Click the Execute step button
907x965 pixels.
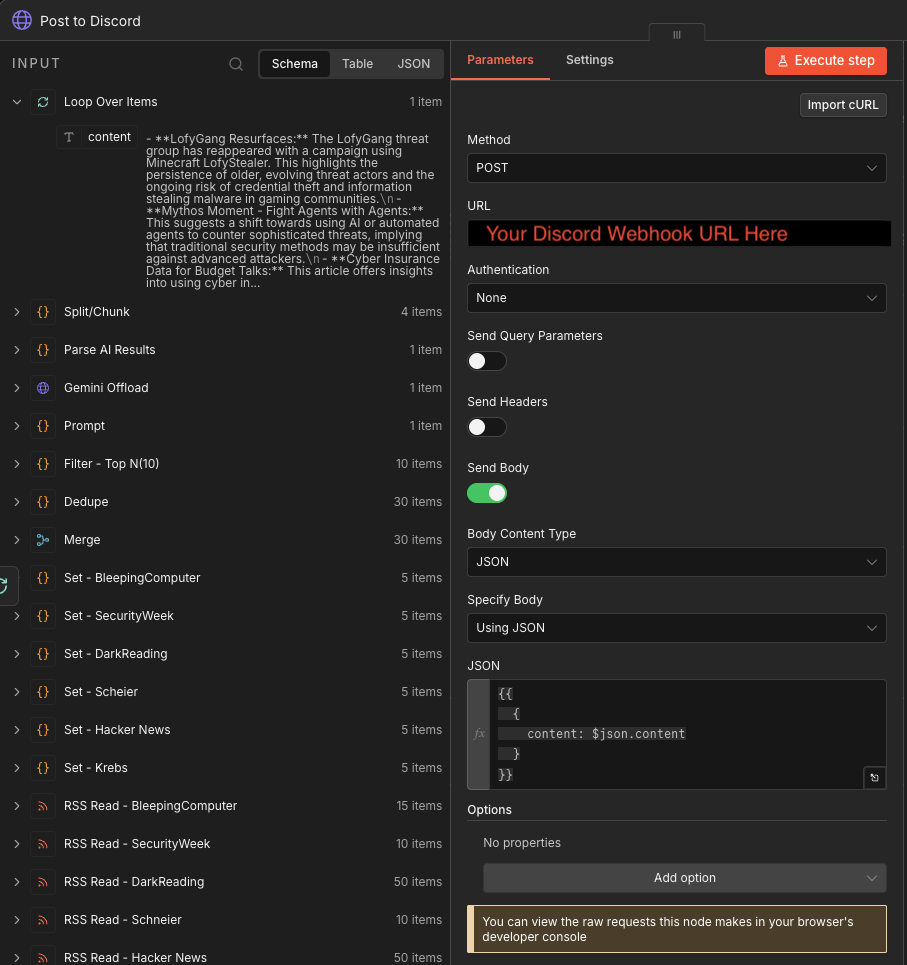[x=825, y=60]
